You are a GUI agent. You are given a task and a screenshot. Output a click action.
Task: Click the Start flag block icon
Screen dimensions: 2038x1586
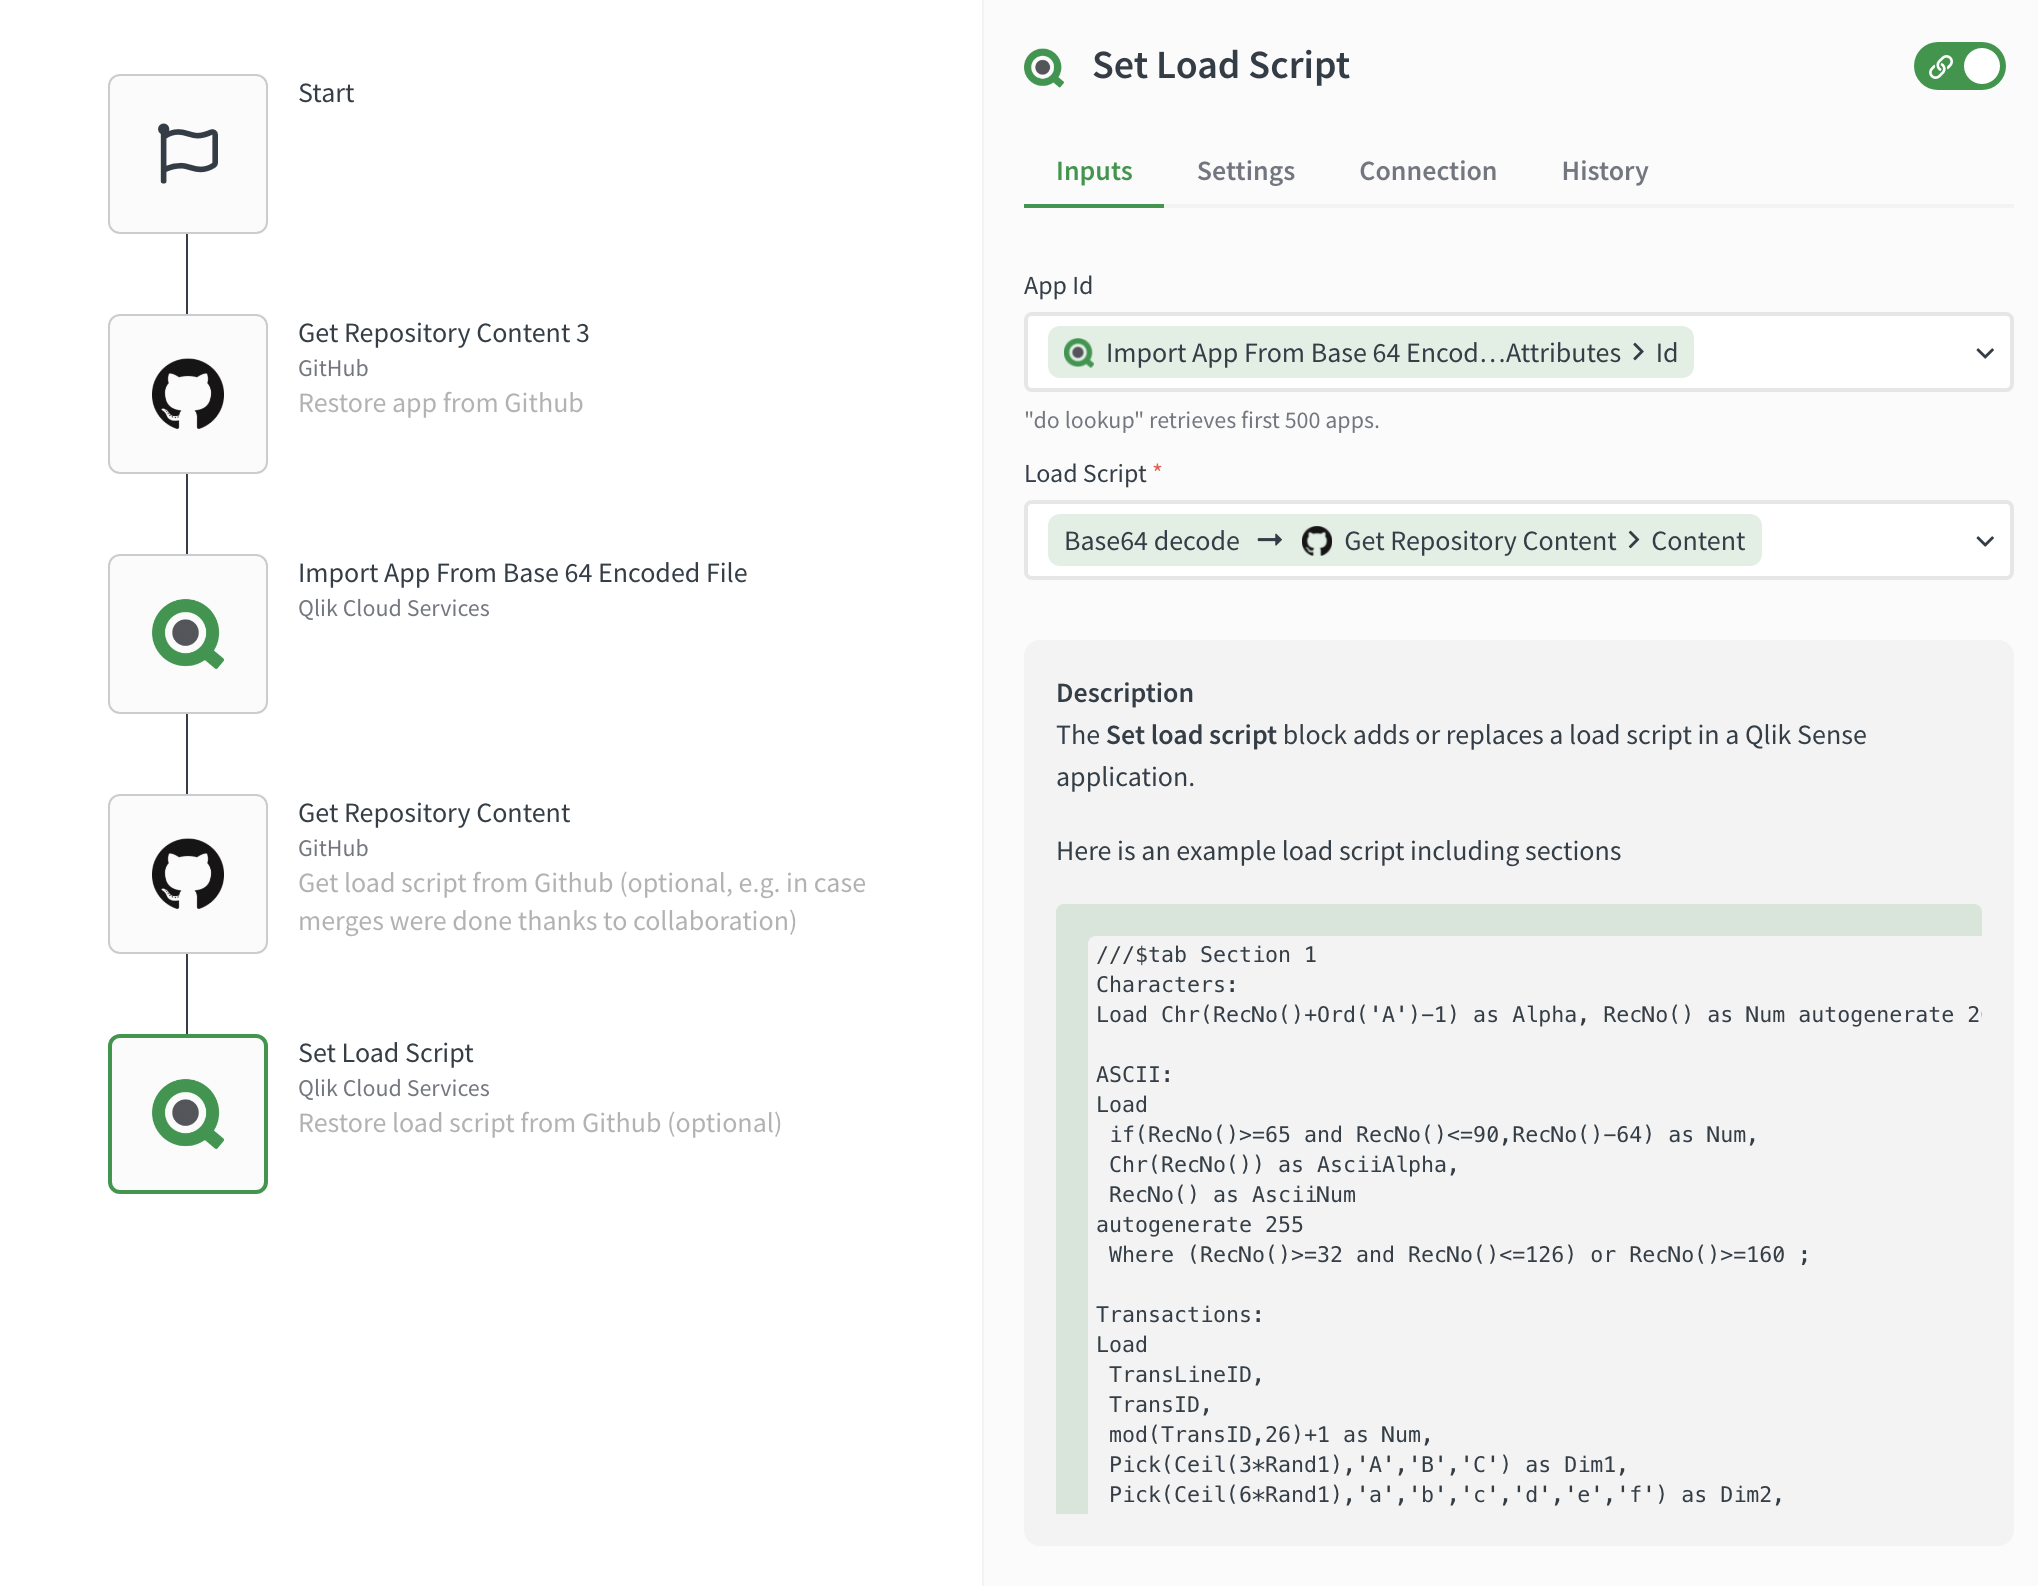click(188, 154)
